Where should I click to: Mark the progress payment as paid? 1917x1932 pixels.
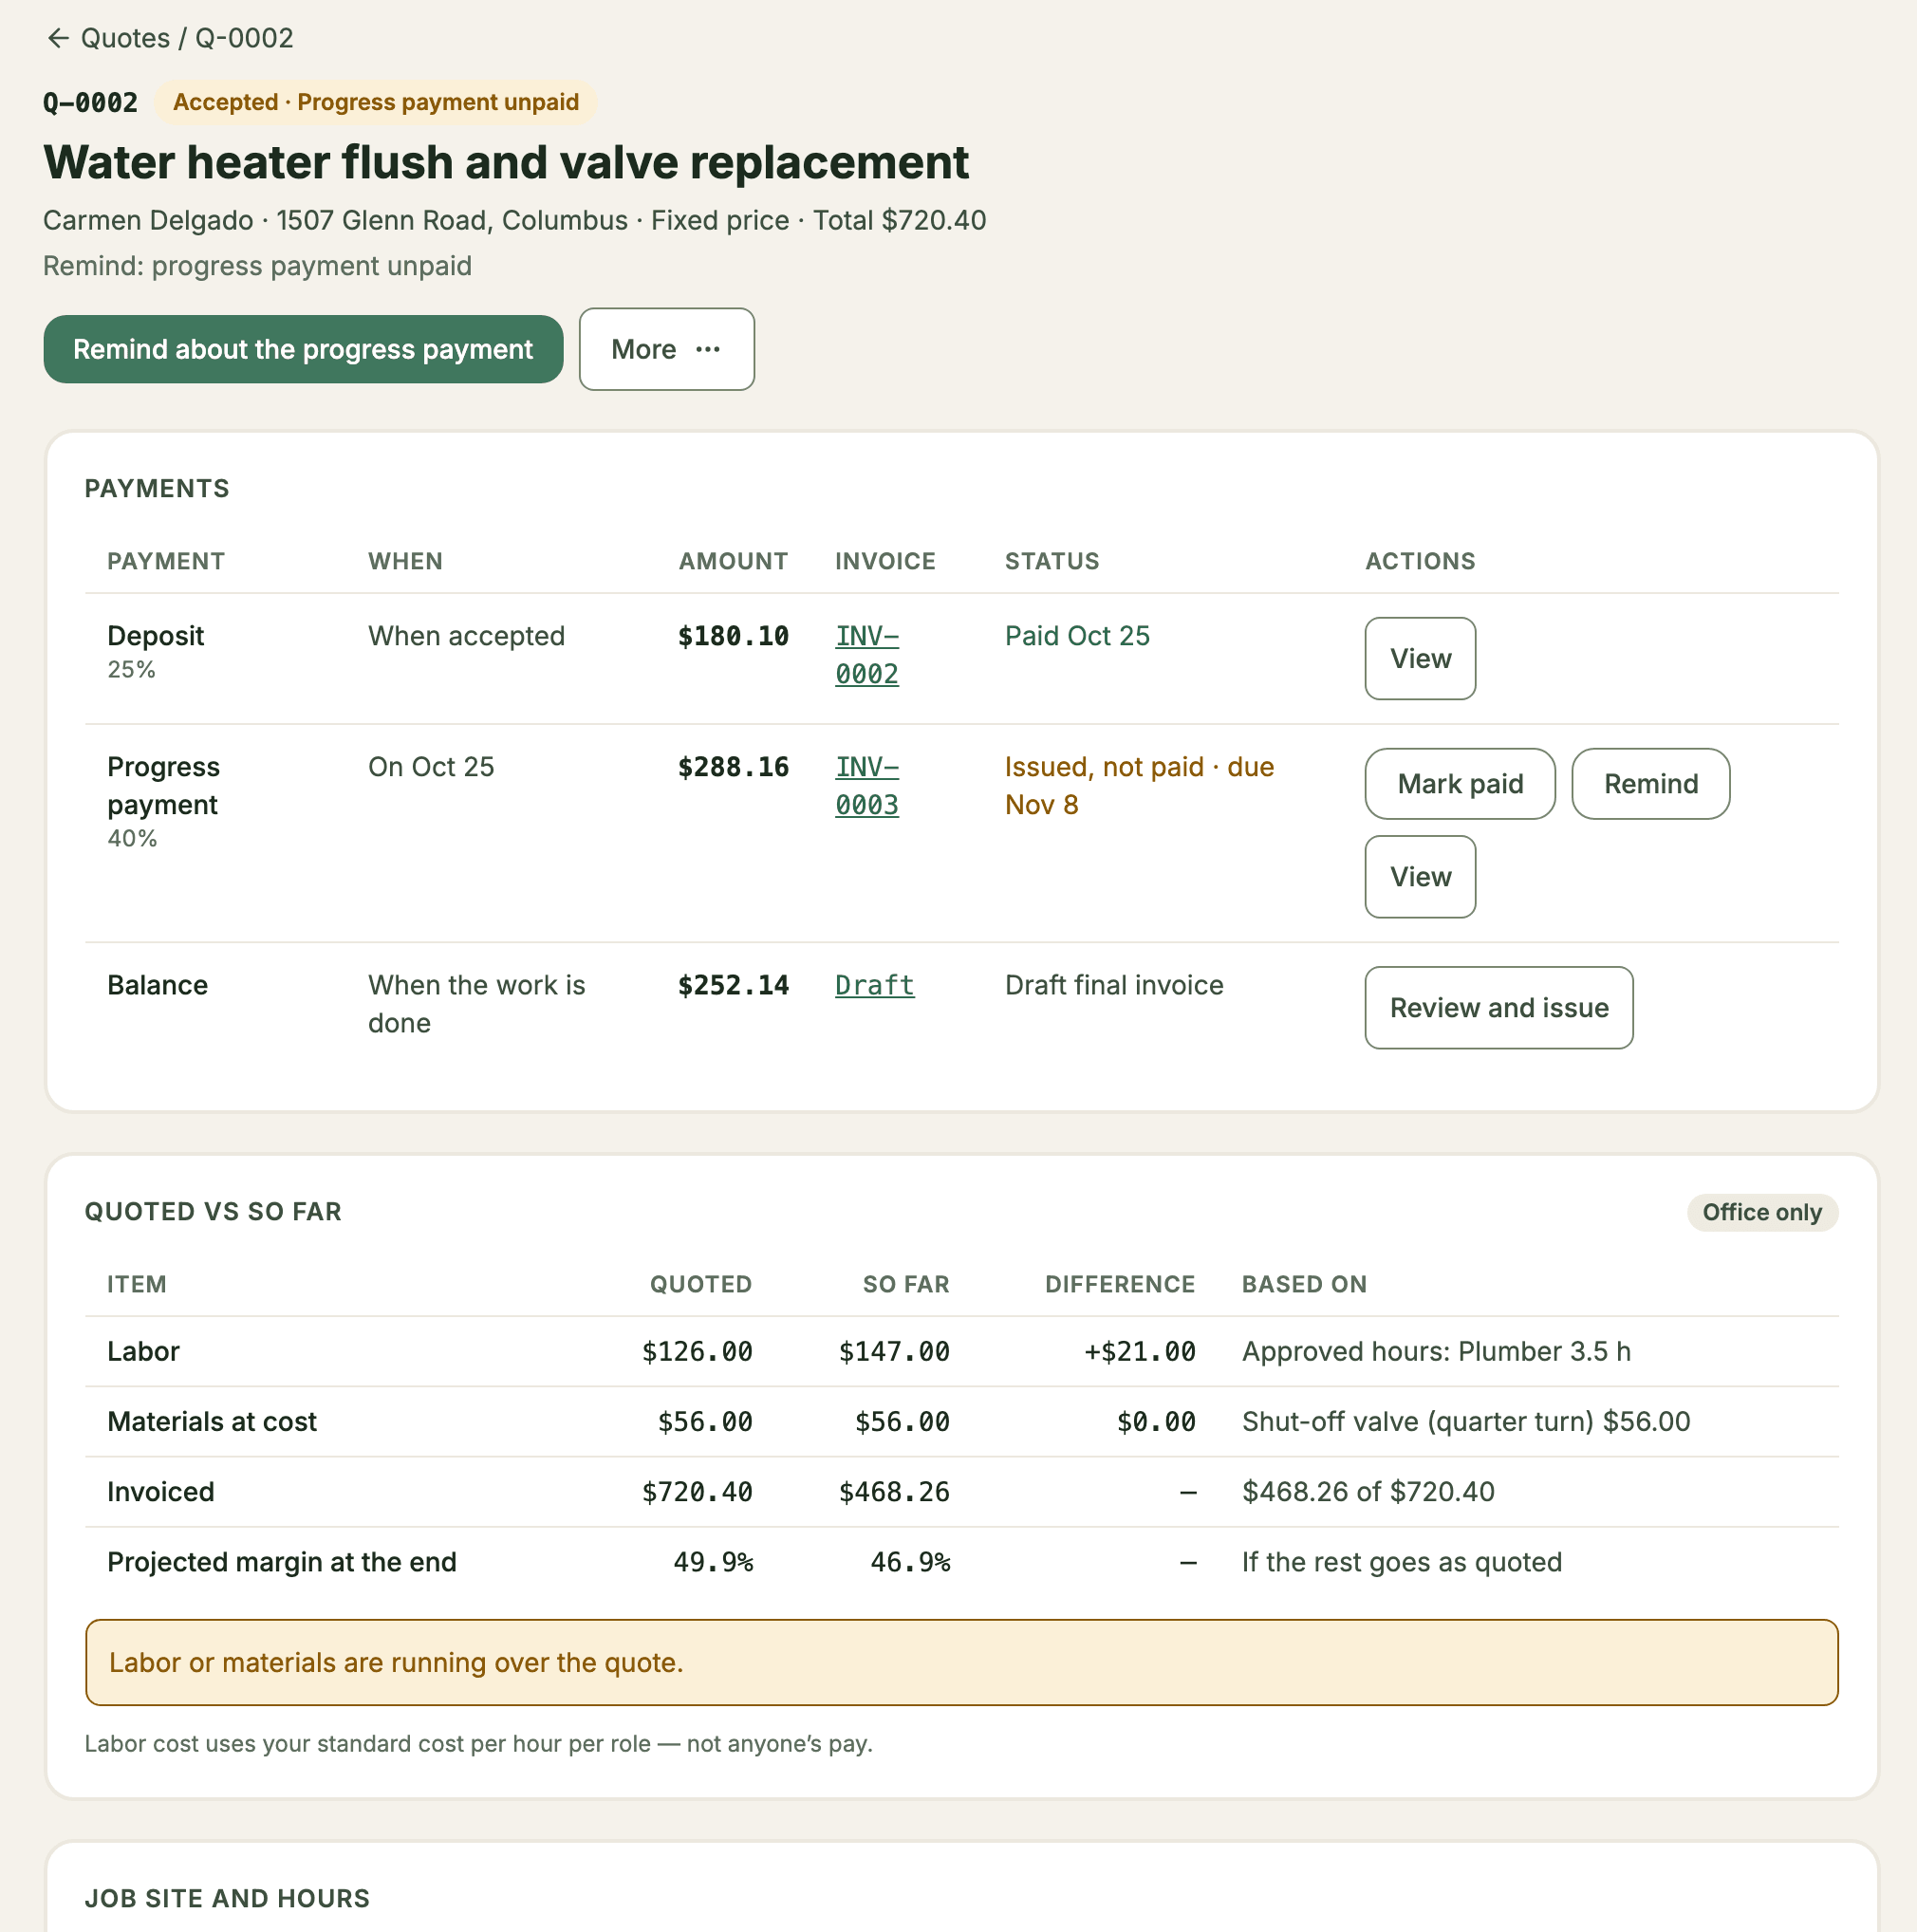tap(1459, 783)
